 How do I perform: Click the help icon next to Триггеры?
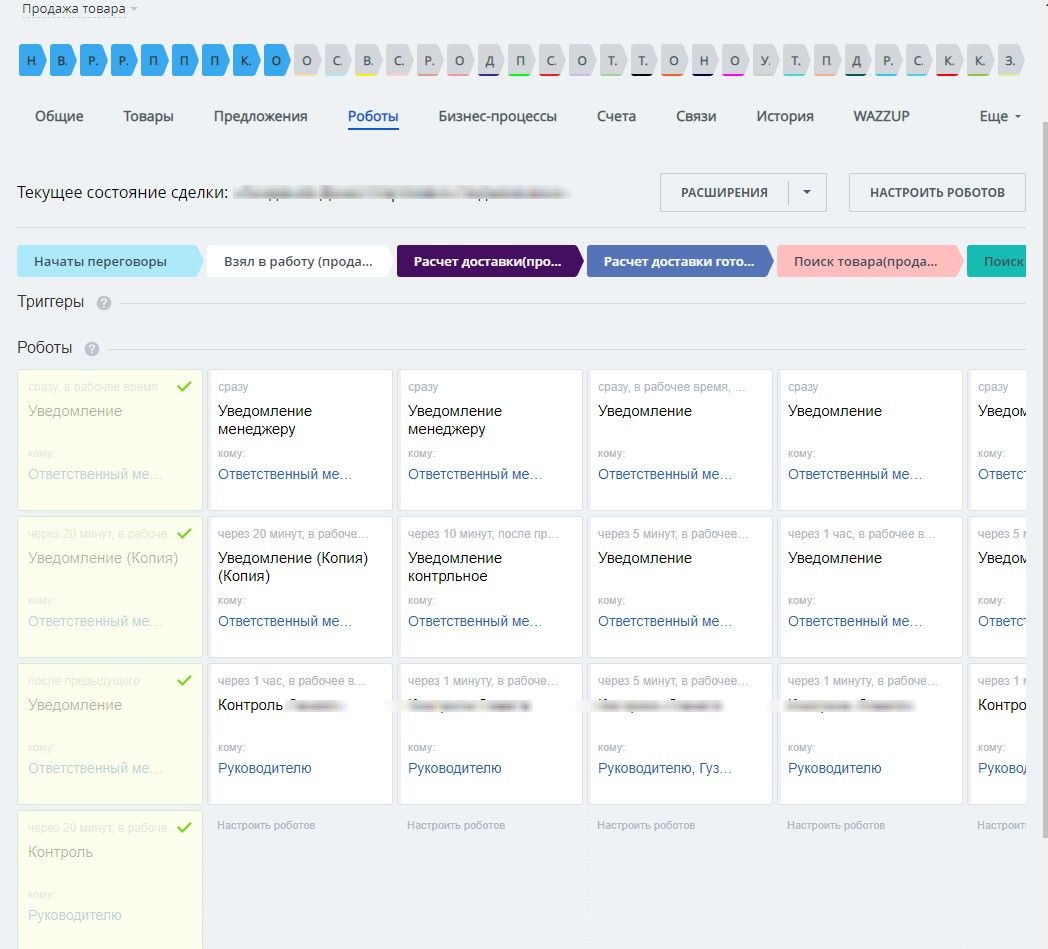[x=104, y=303]
